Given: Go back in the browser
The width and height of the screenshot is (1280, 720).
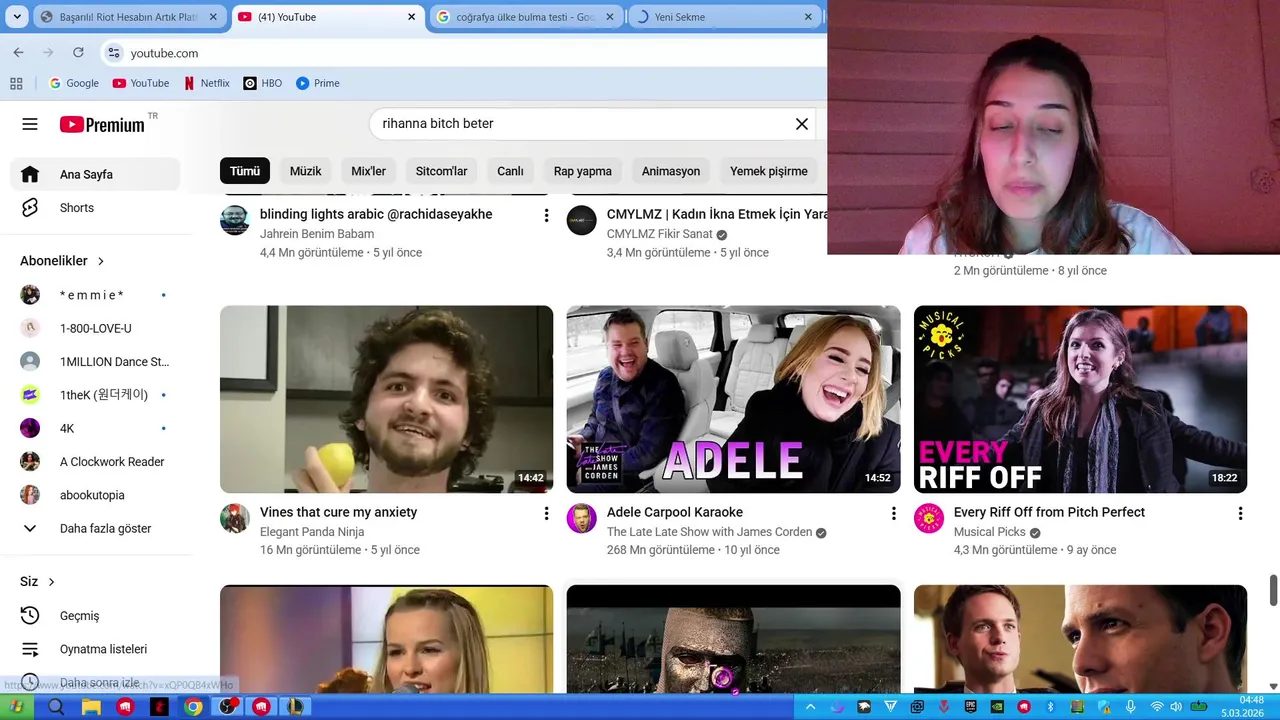Looking at the screenshot, I should pyautogui.click(x=18, y=53).
